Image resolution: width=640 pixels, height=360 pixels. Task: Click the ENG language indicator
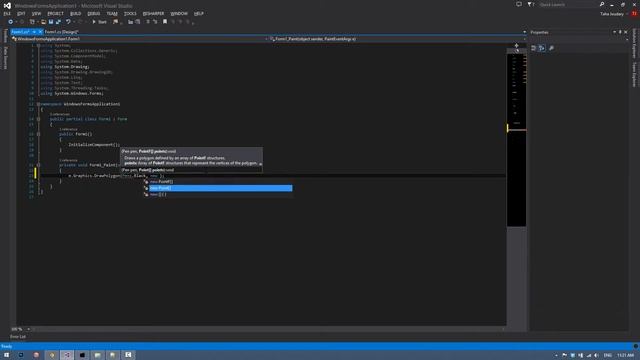click(608, 356)
